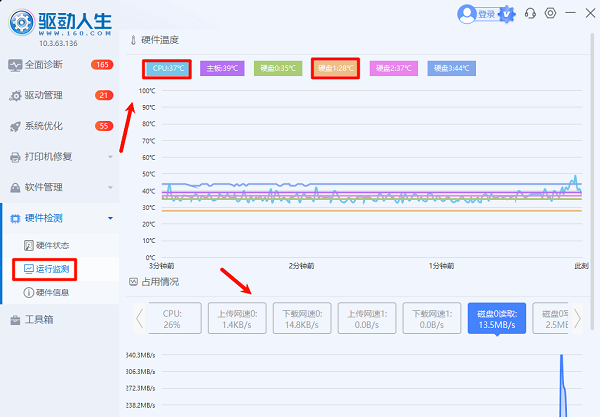Select the 上传网速1: 0.0B/s card

tap(367, 318)
